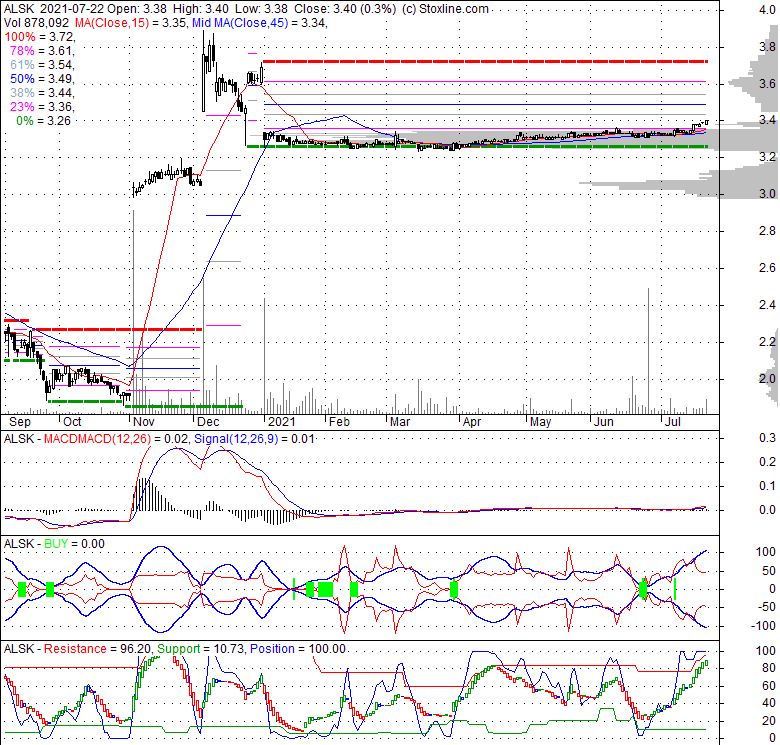Click the 3.6 price axis label
The height and width of the screenshot is (745, 780).
768,84
